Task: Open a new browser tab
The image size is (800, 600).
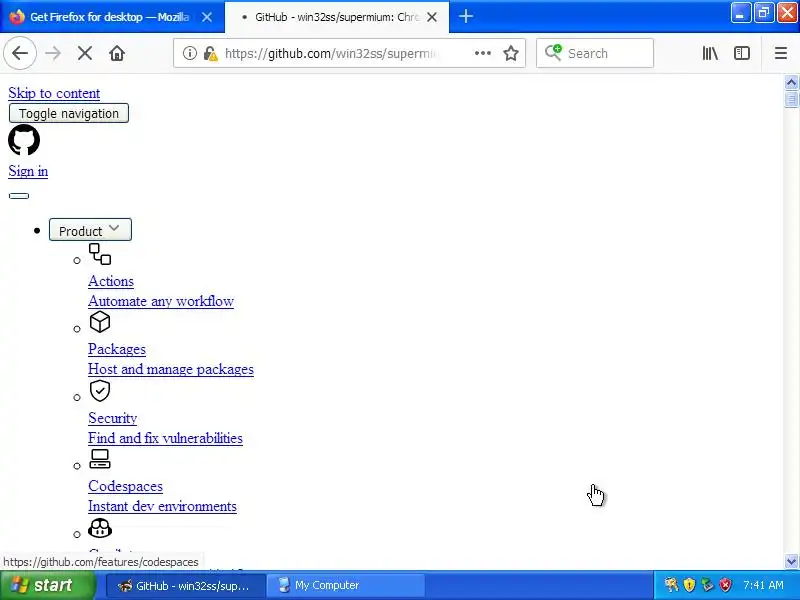Action: 465,17
